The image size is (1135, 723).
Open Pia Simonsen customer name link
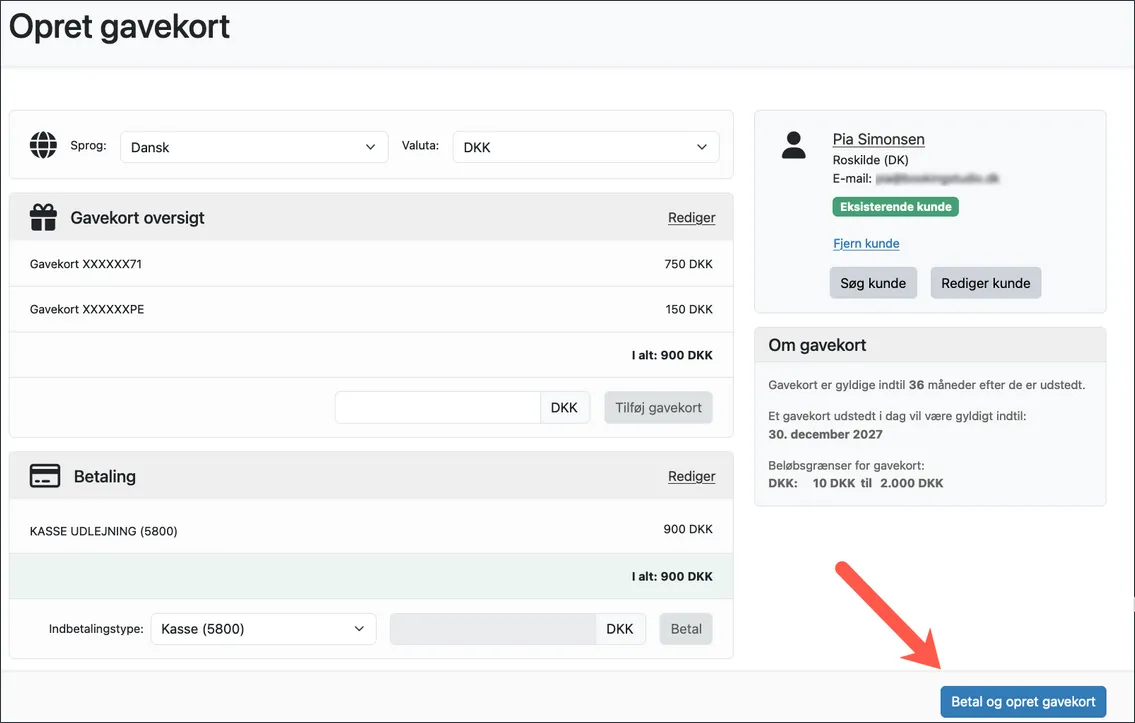point(878,139)
